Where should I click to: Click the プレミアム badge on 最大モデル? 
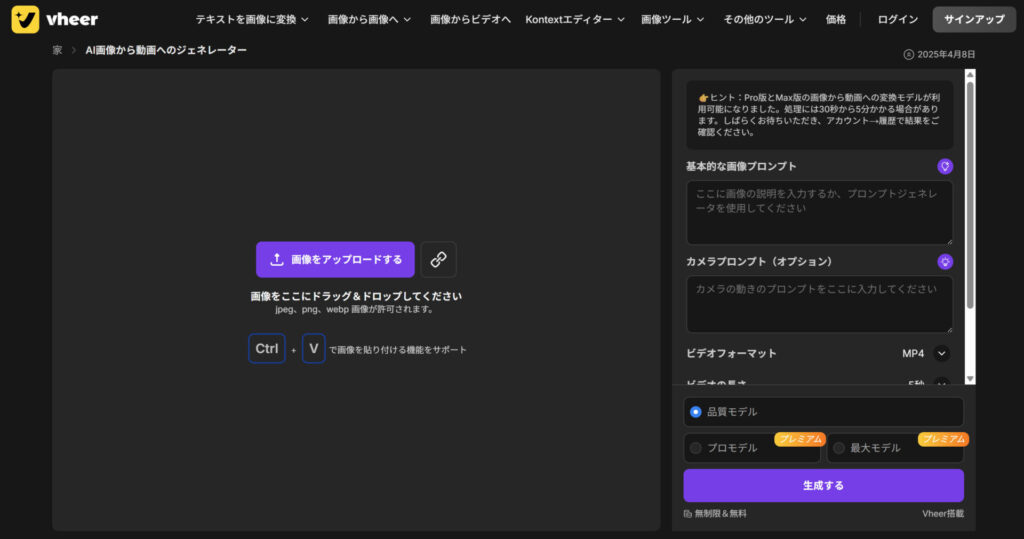coord(943,439)
